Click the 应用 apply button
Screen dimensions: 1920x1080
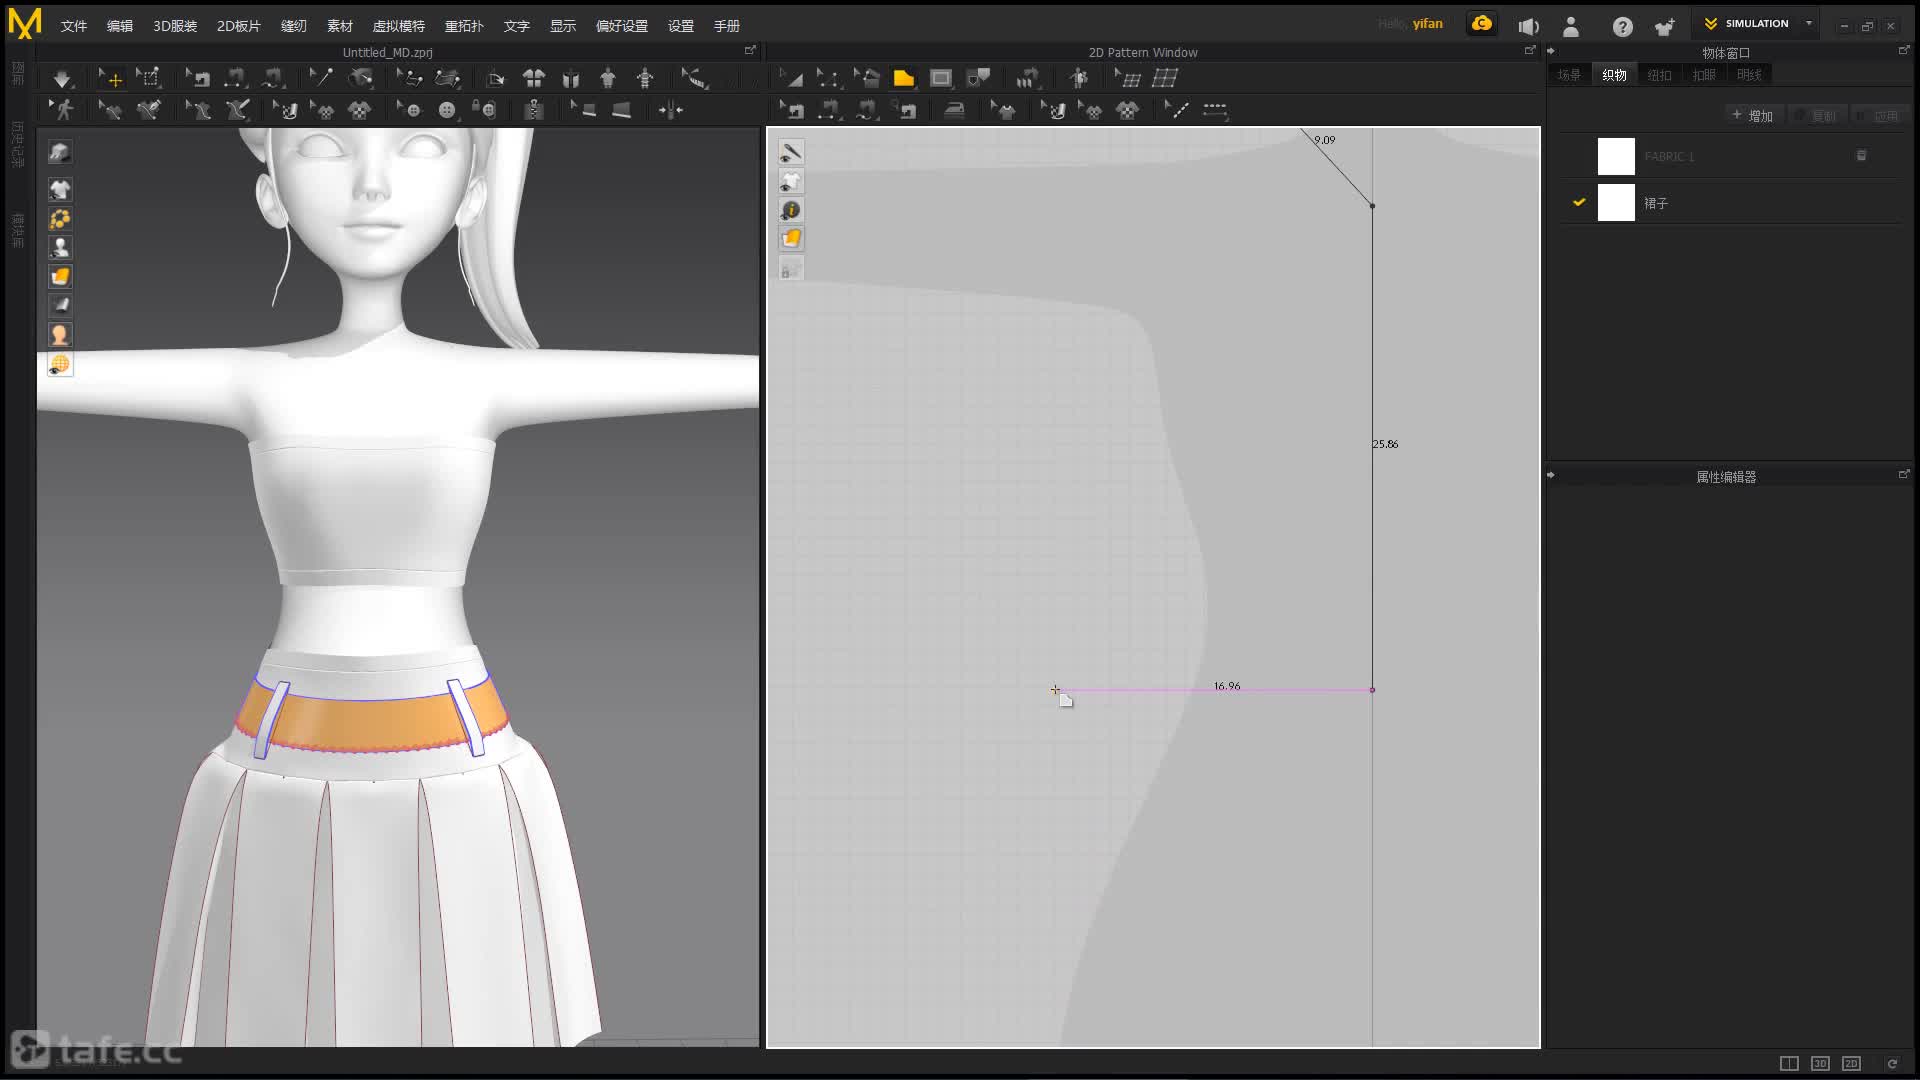click(1879, 116)
